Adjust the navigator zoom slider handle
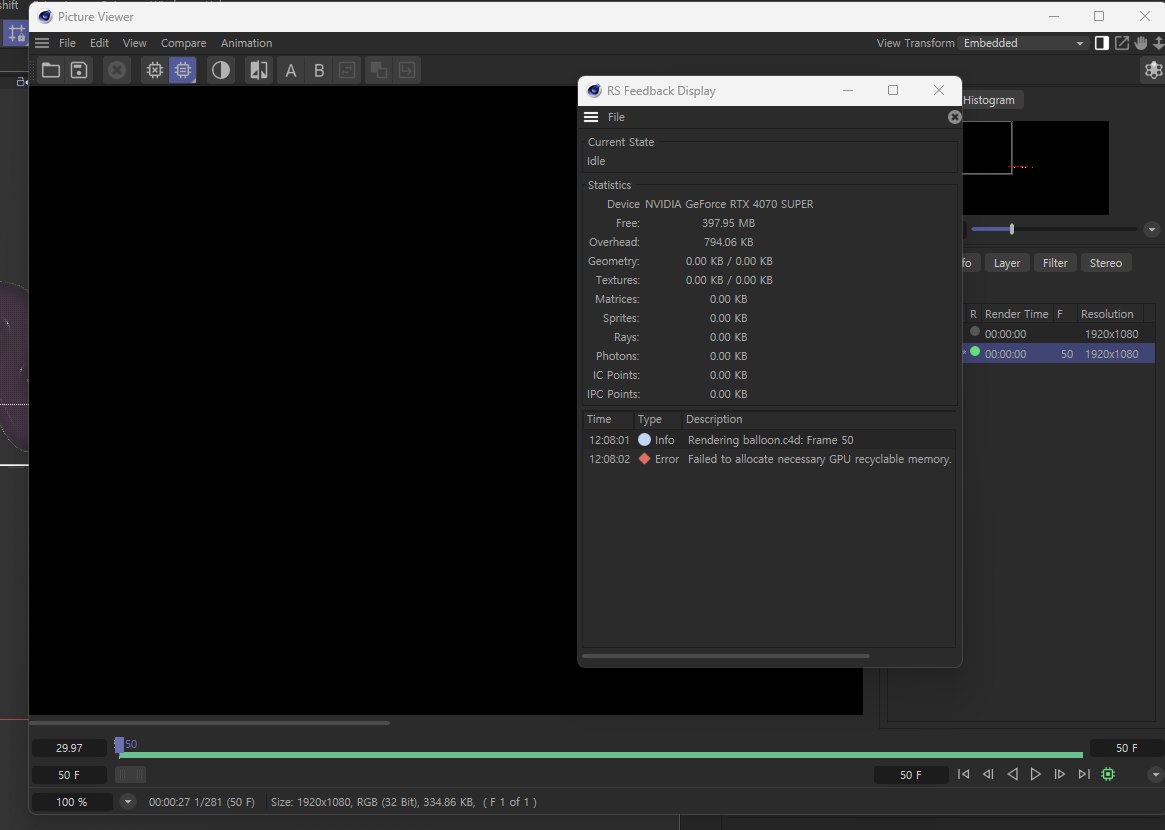Viewport: 1165px width, 830px height. pos(1012,229)
